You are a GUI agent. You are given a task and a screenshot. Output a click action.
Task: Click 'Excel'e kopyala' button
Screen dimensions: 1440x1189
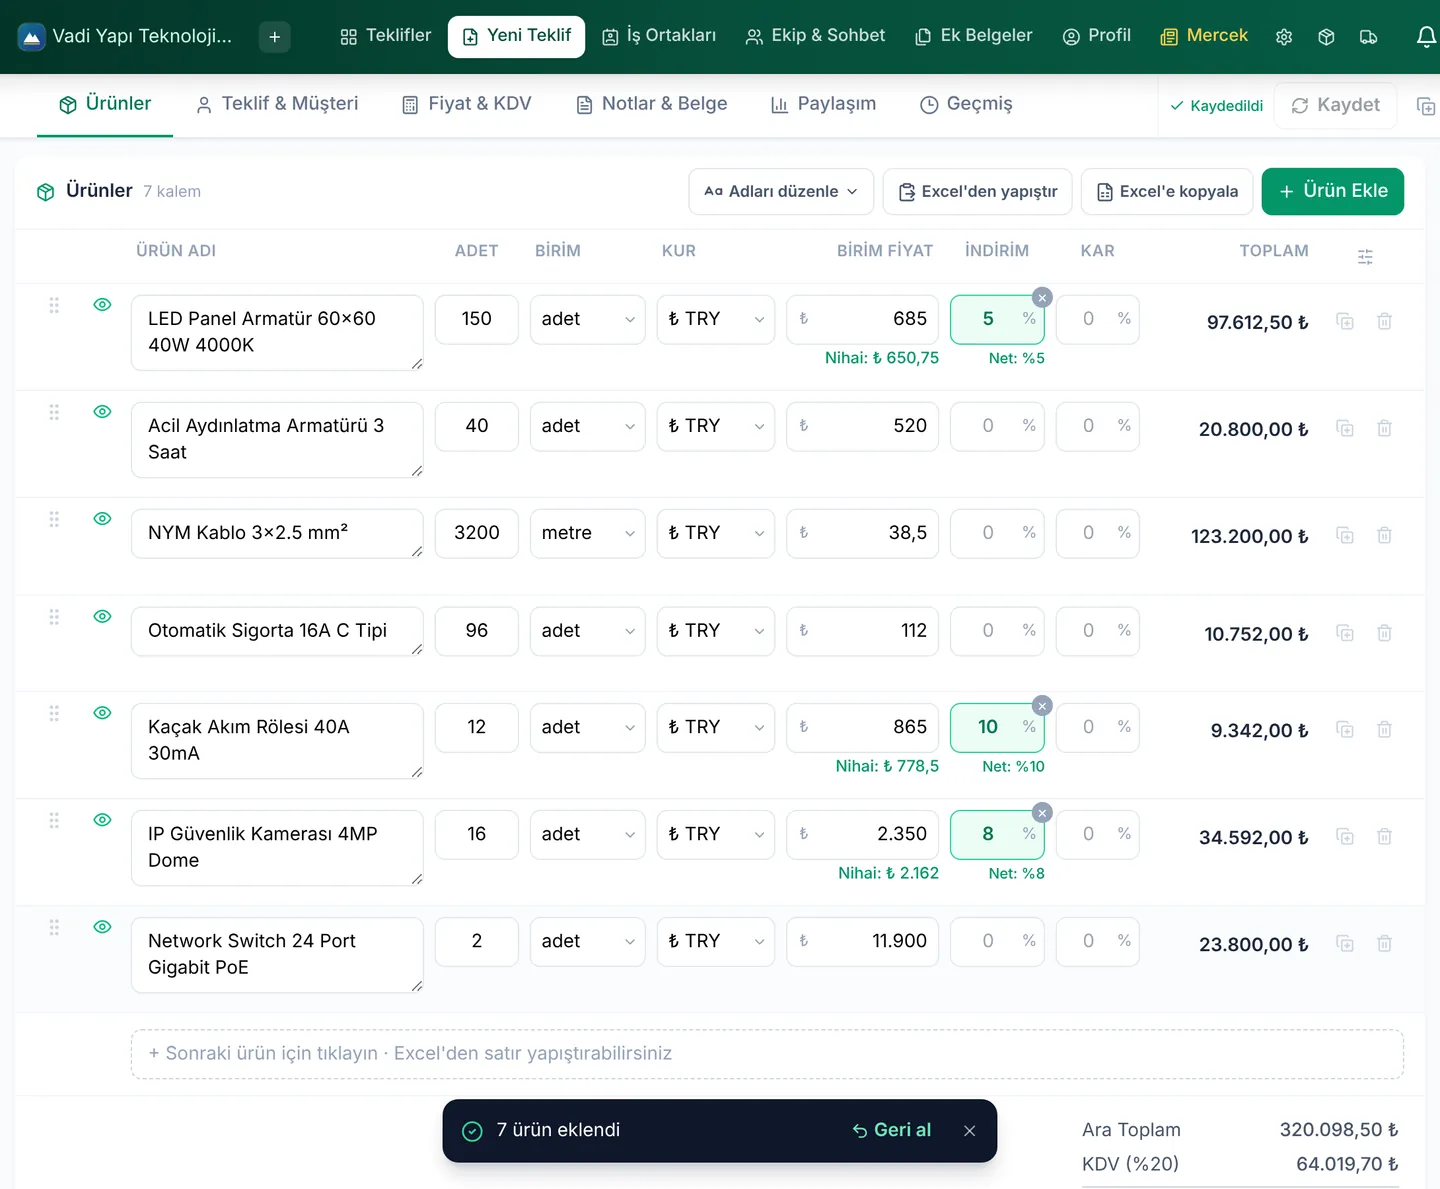1167,191
